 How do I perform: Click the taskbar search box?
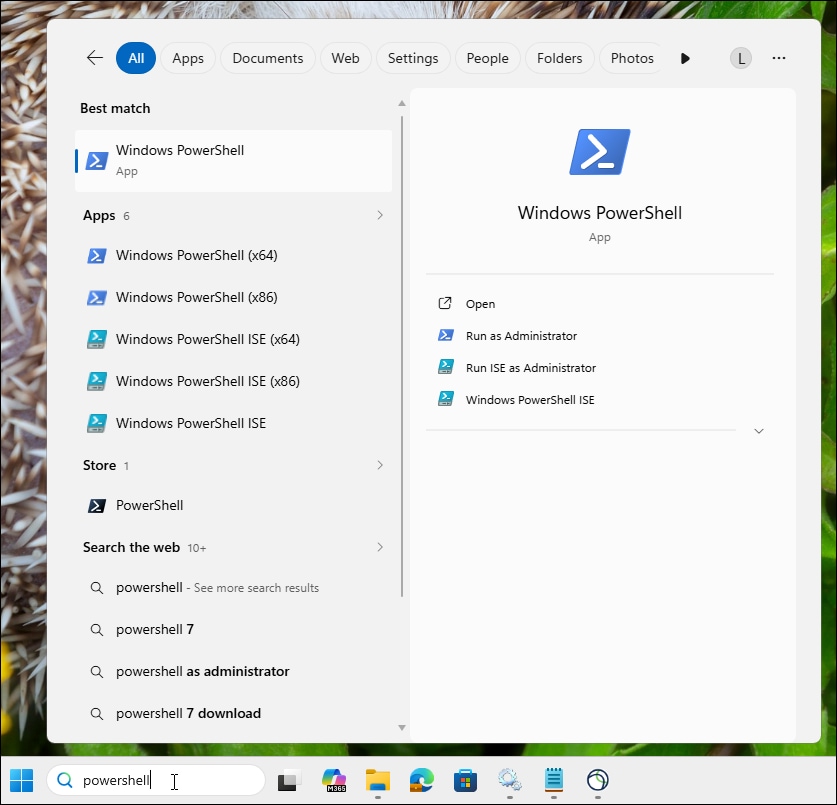[x=156, y=780]
